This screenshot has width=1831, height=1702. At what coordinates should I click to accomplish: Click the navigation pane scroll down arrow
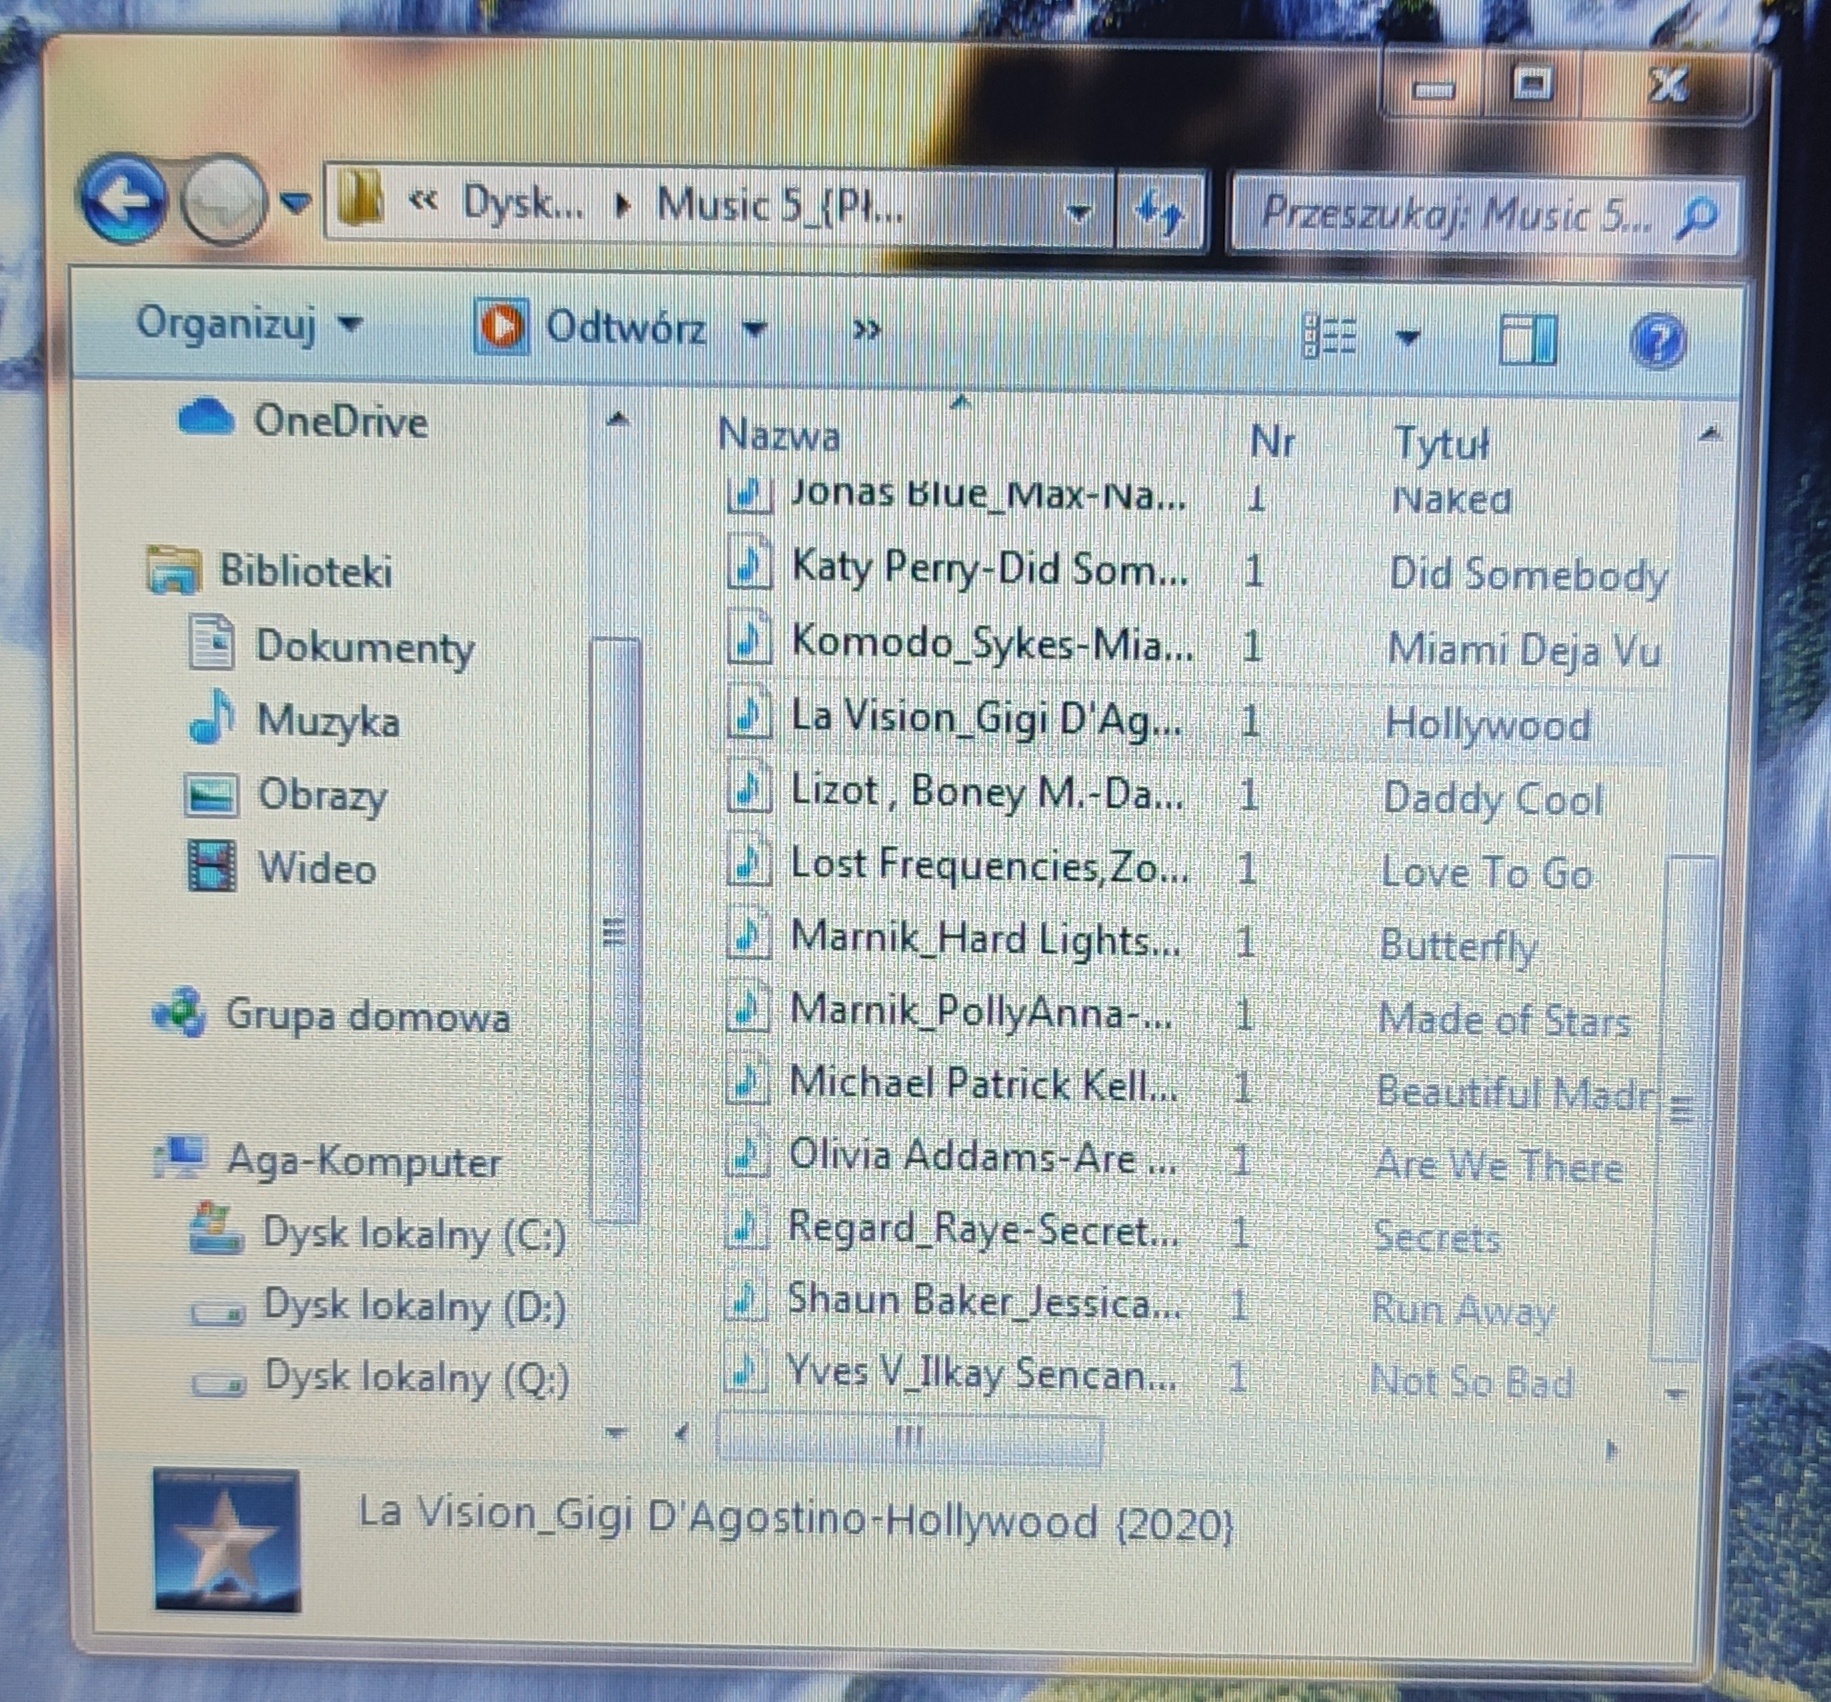click(x=616, y=1435)
